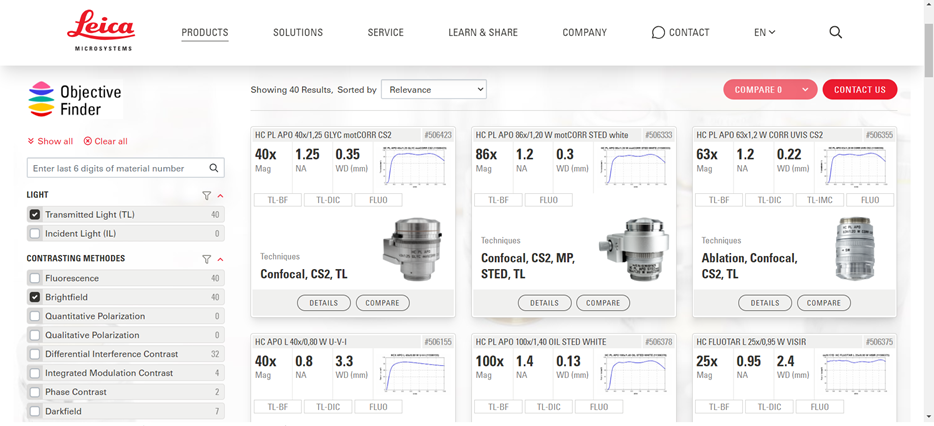934x426 pixels.
Task: Tick Qualitative Polarization checkbox
Action: pos(35,335)
